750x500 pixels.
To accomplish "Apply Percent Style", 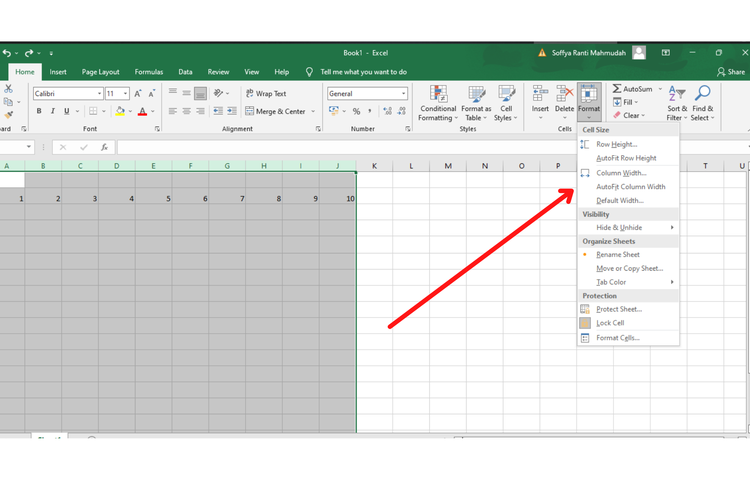I will coord(356,111).
